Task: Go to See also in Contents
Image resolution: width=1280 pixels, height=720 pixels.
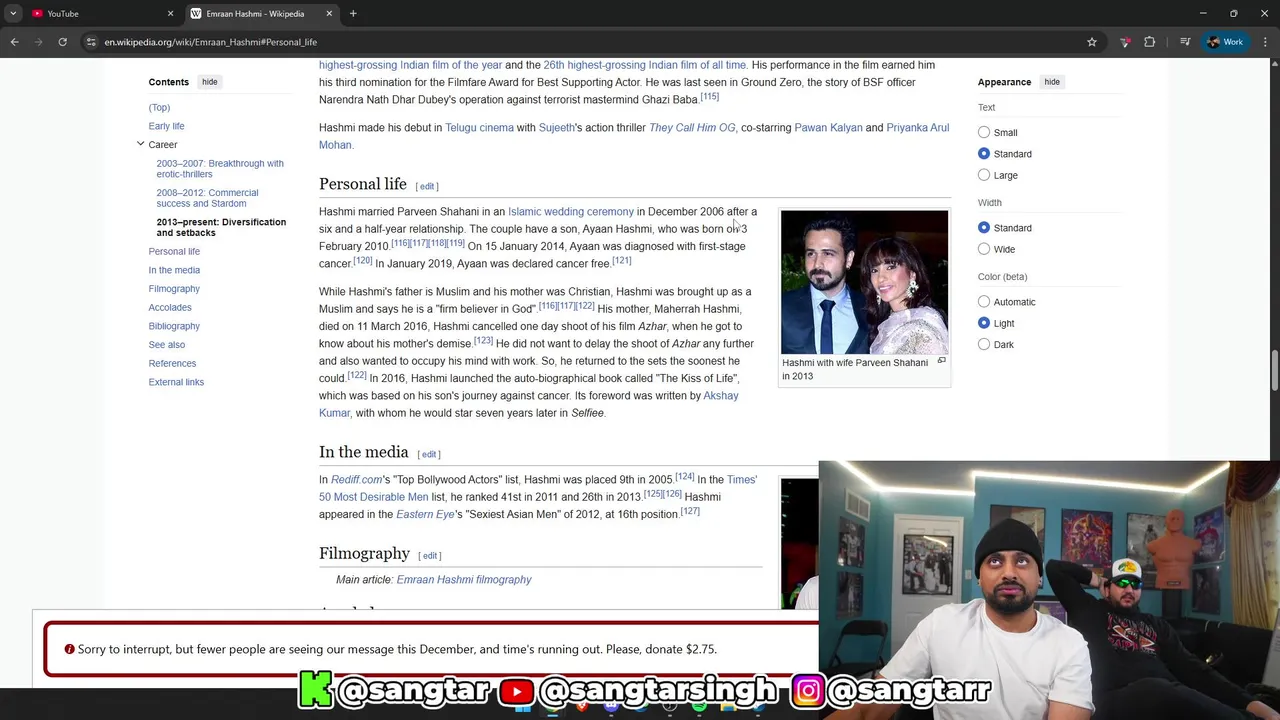Action: point(167,345)
